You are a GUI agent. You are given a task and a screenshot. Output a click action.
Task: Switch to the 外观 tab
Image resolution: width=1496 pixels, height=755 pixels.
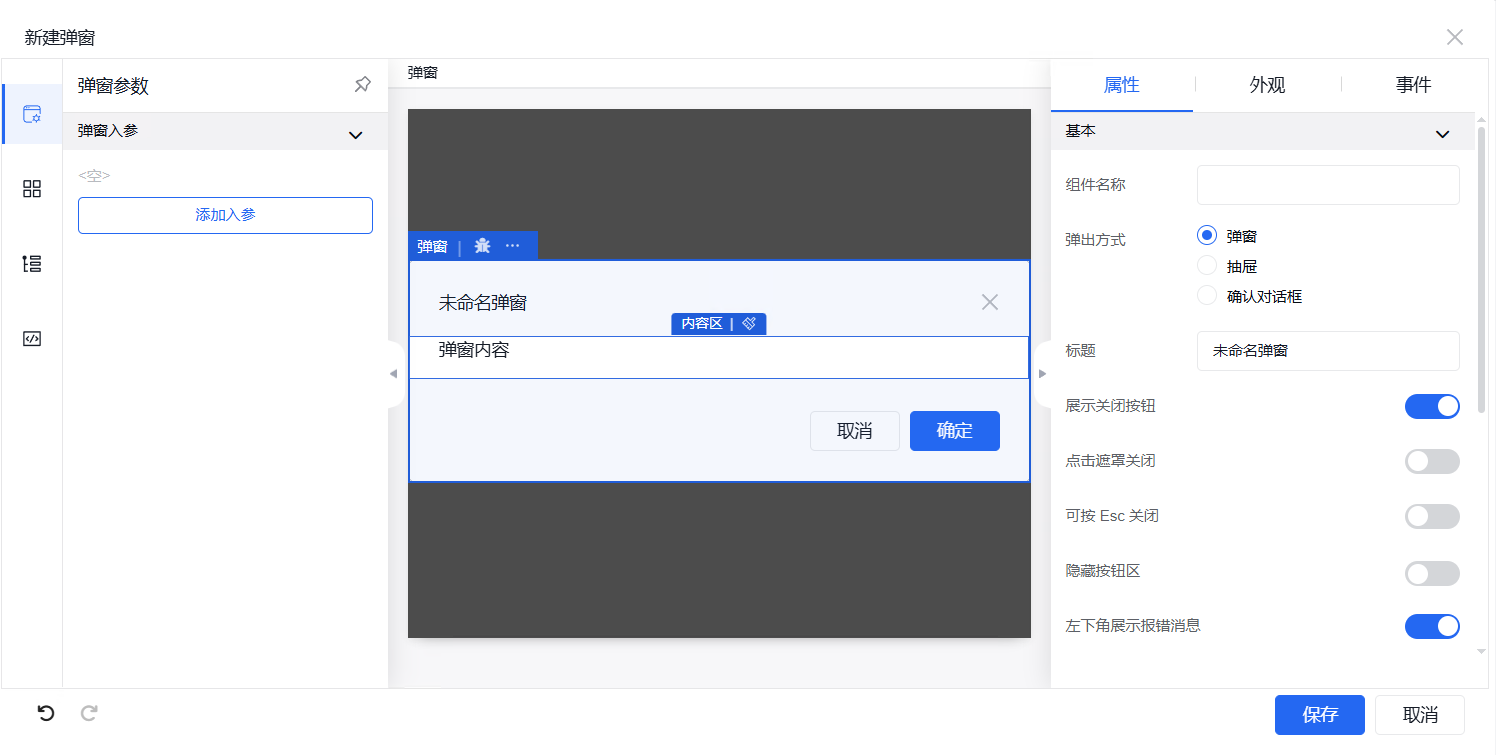(x=1267, y=85)
